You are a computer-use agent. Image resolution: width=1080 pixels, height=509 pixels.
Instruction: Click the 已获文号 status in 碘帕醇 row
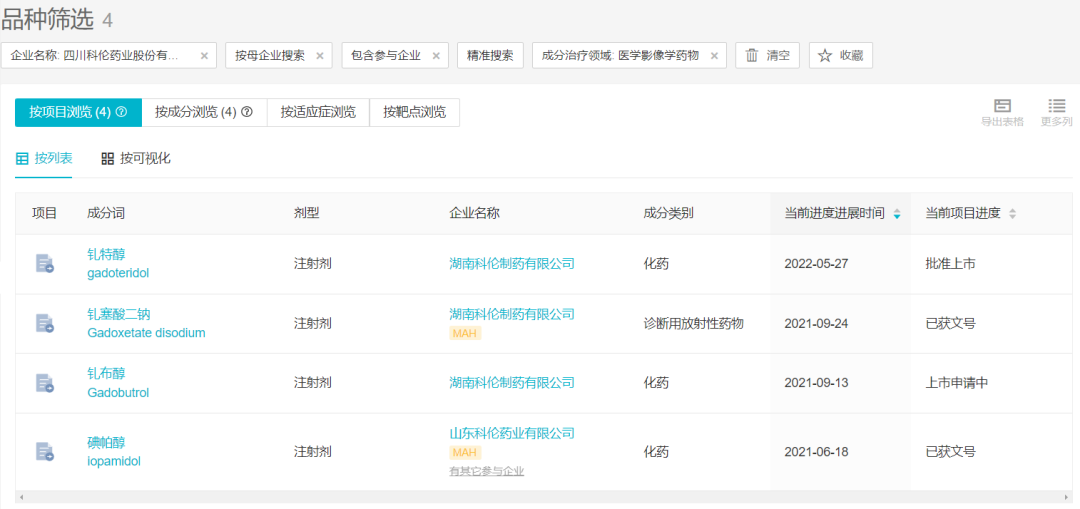click(951, 453)
